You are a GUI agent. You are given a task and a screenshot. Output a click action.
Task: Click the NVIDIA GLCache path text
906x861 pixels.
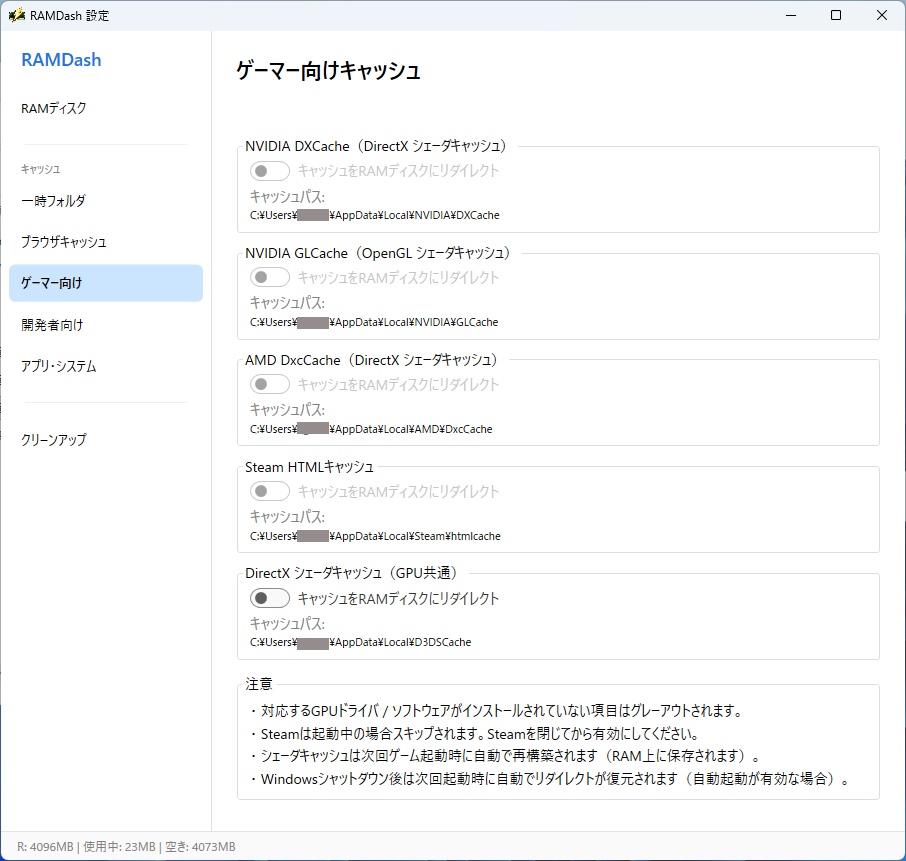tap(374, 322)
